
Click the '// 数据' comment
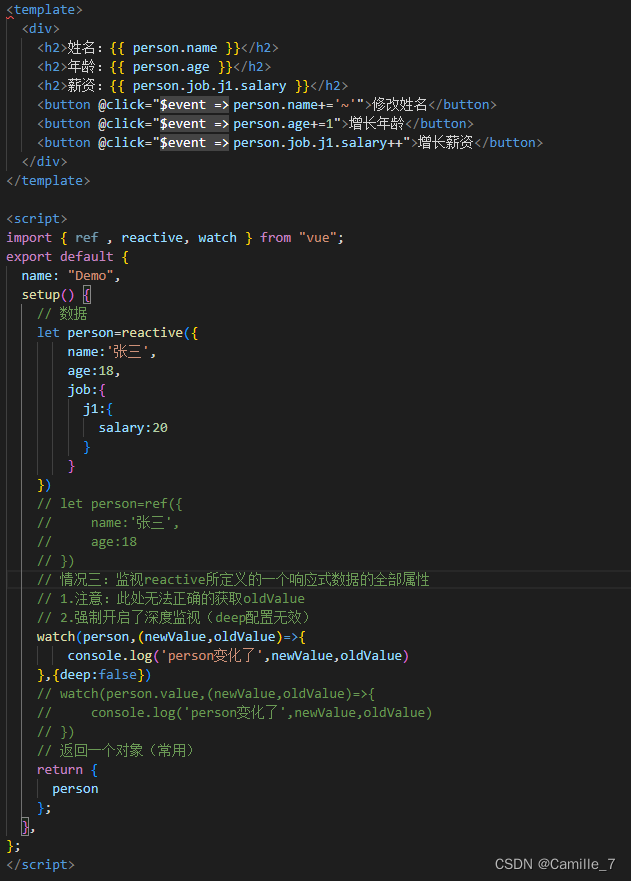click(x=62, y=314)
